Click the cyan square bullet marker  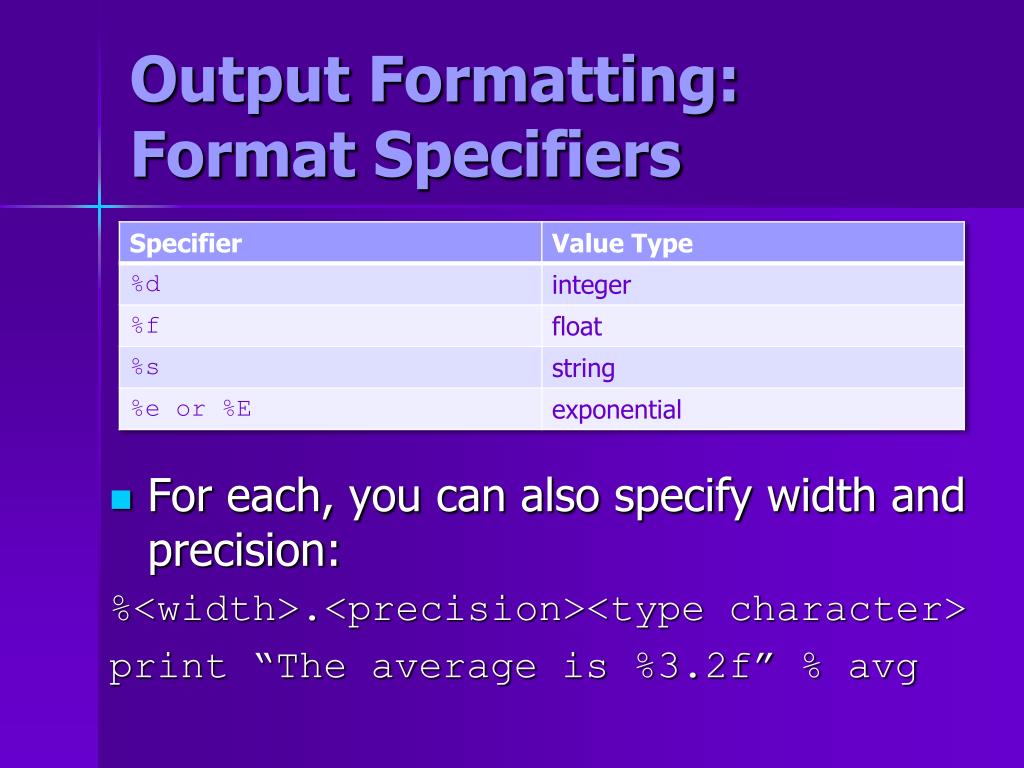[121, 500]
